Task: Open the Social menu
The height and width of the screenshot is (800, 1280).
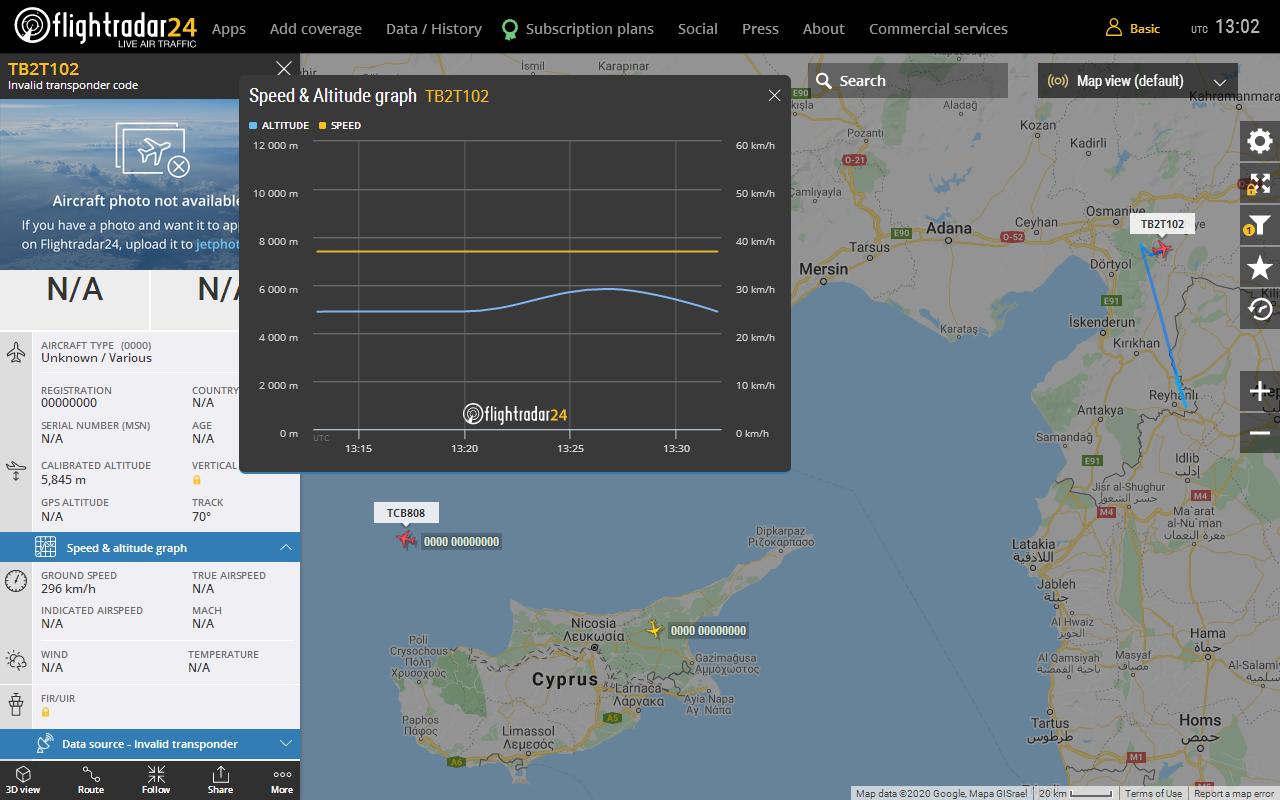Action: 698,29
